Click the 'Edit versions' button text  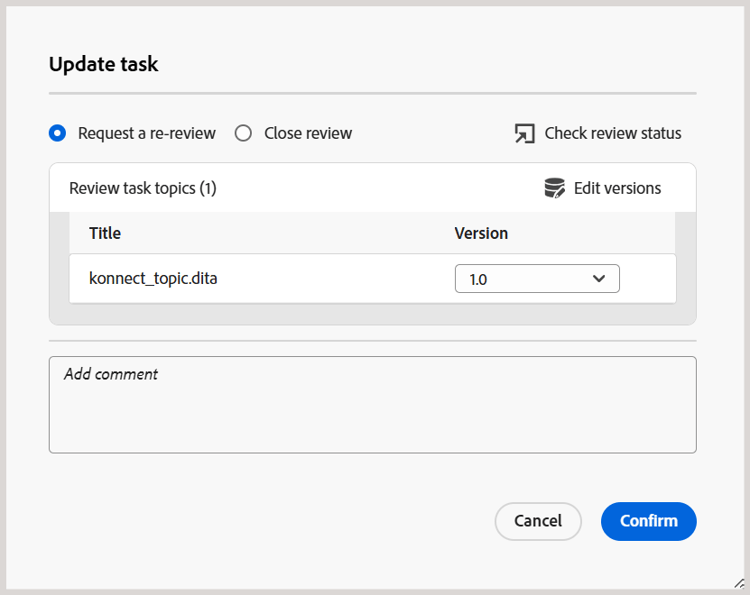pos(617,188)
